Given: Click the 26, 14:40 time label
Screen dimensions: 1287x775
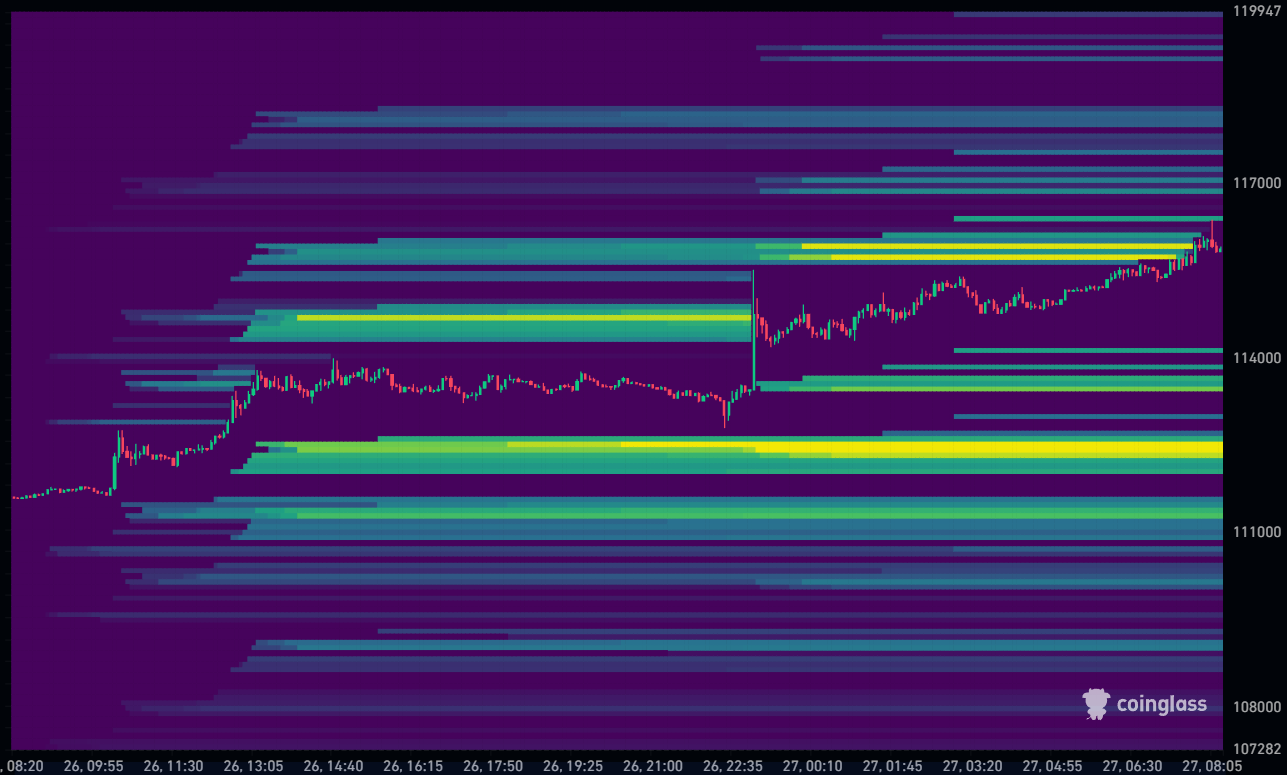Looking at the screenshot, I should [333, 766].
